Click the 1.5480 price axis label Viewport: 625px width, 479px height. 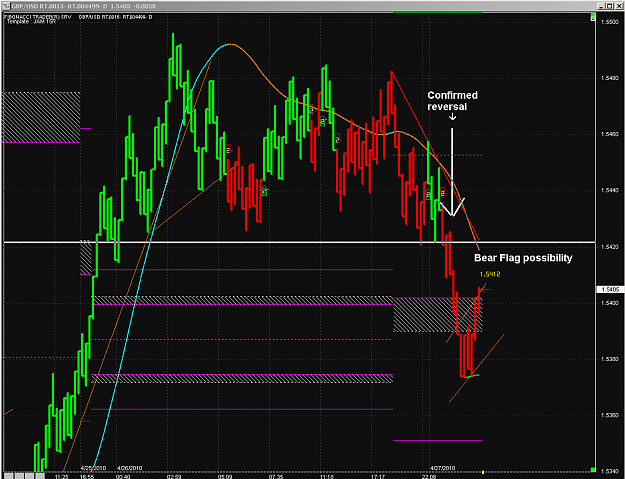pos(610,78)
